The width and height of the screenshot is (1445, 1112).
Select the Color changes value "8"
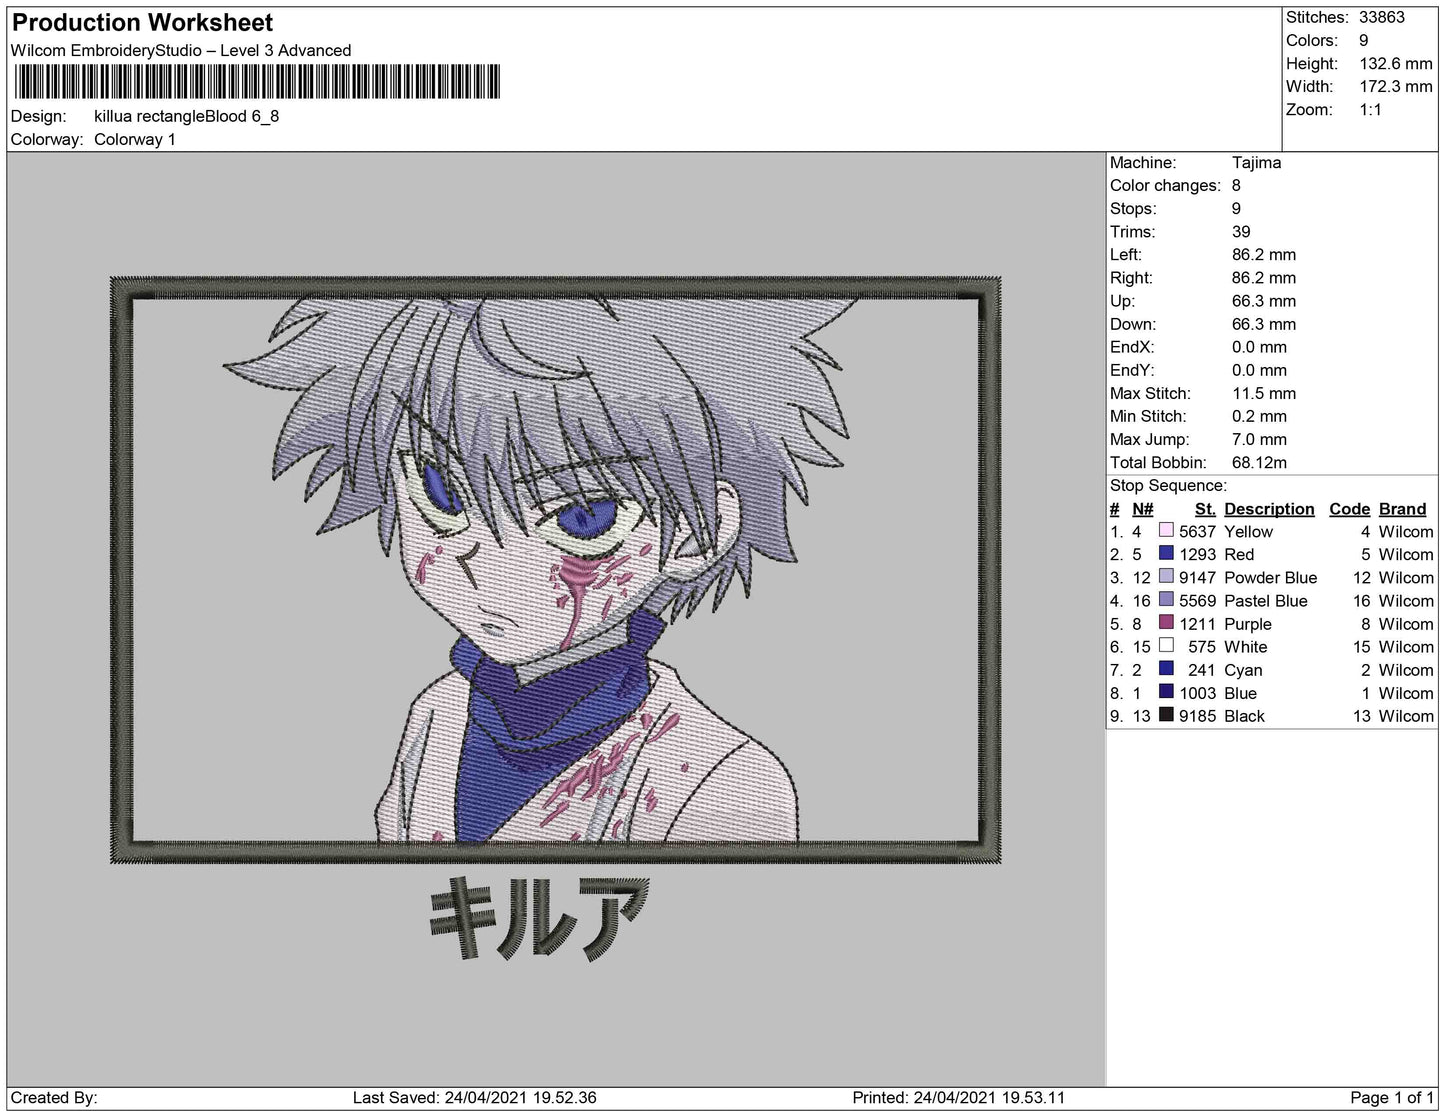(x=1237, y=185)
